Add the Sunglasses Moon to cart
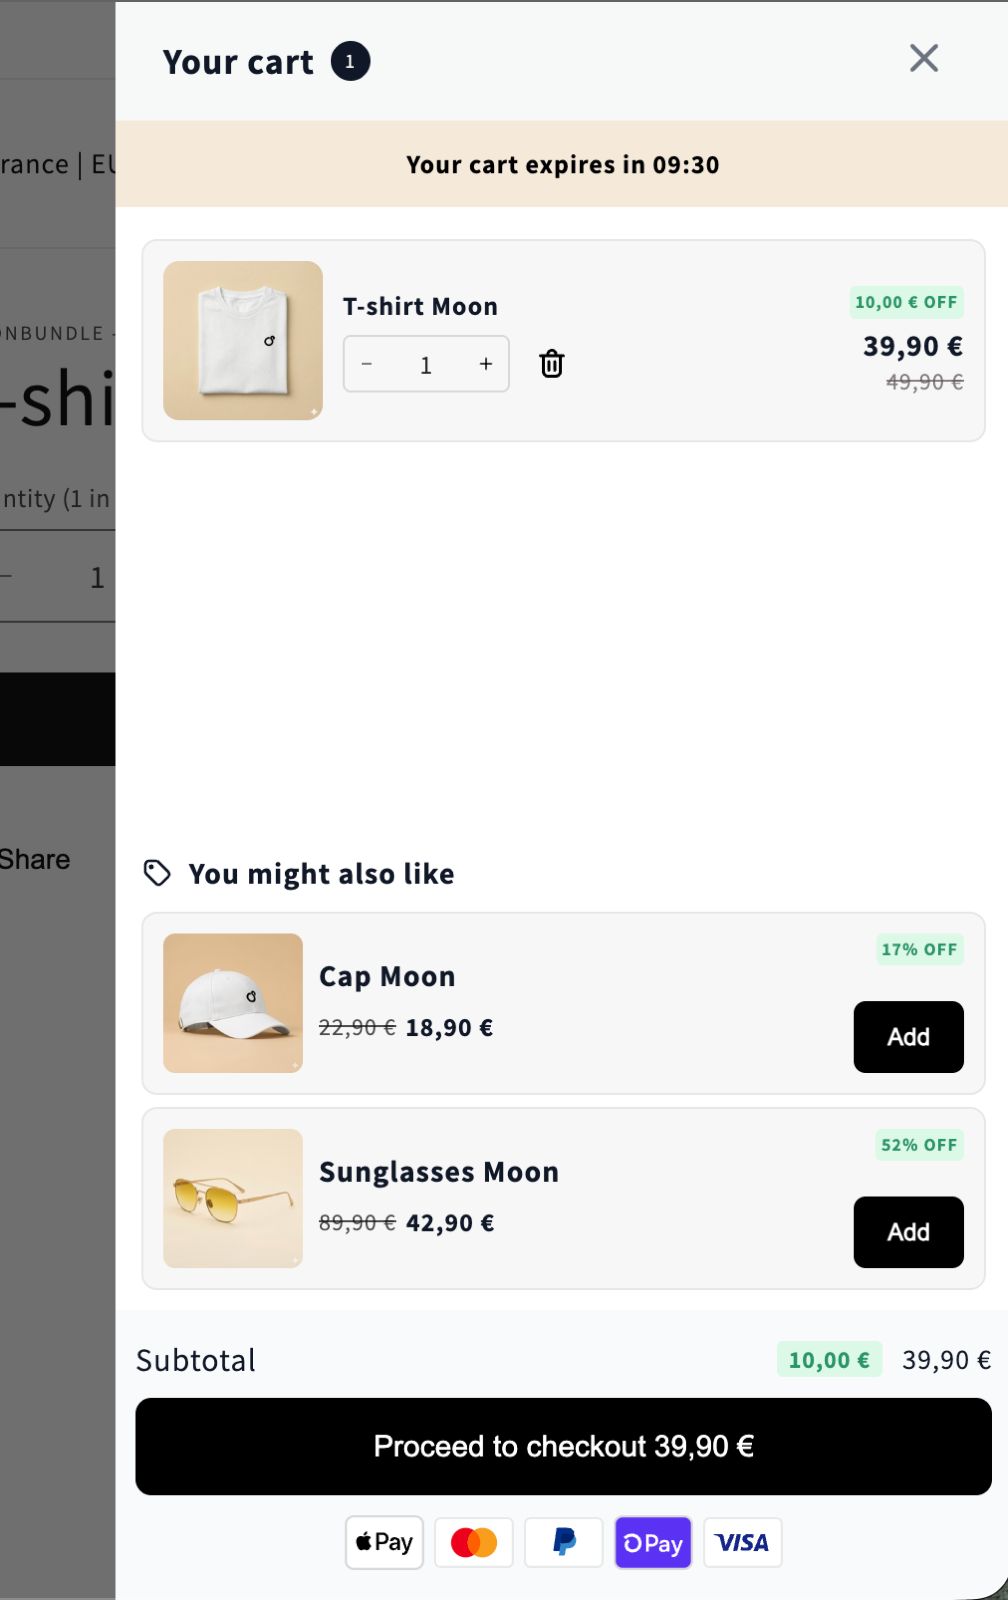Screen dimensions: 1008x1600 [x=907, y=1232]
